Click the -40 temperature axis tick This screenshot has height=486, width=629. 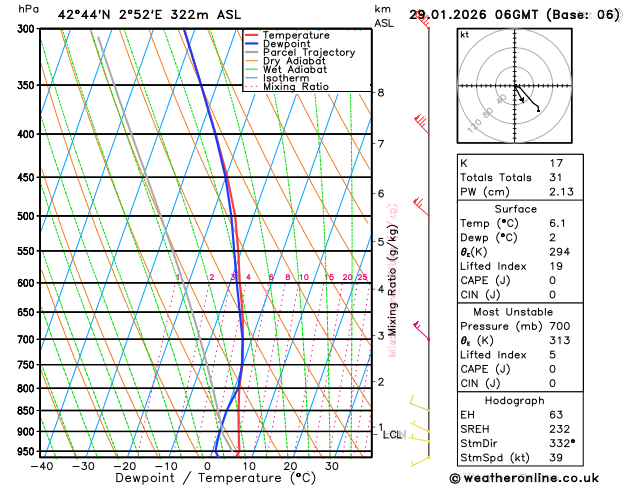42,466
